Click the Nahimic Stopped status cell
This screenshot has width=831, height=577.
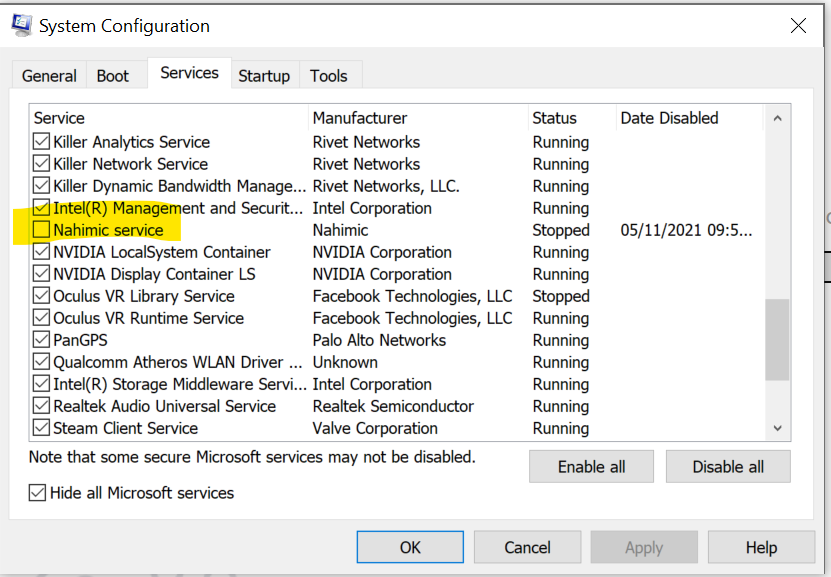click(561, 230)
